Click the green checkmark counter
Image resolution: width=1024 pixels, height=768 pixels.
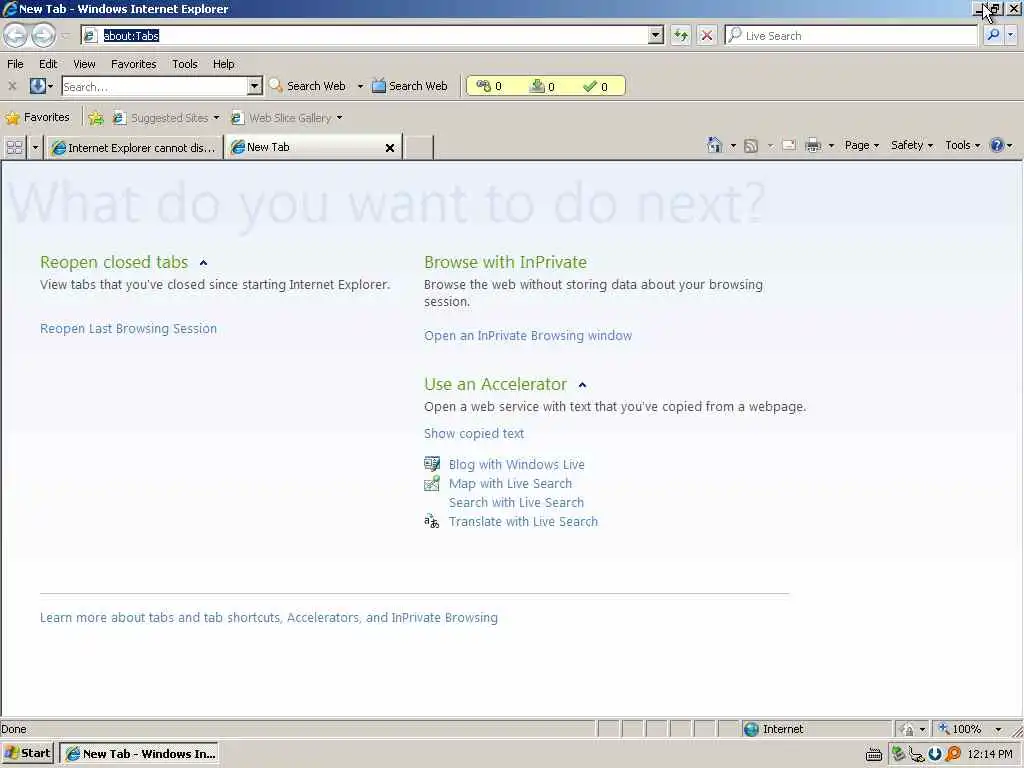[595, 86]
